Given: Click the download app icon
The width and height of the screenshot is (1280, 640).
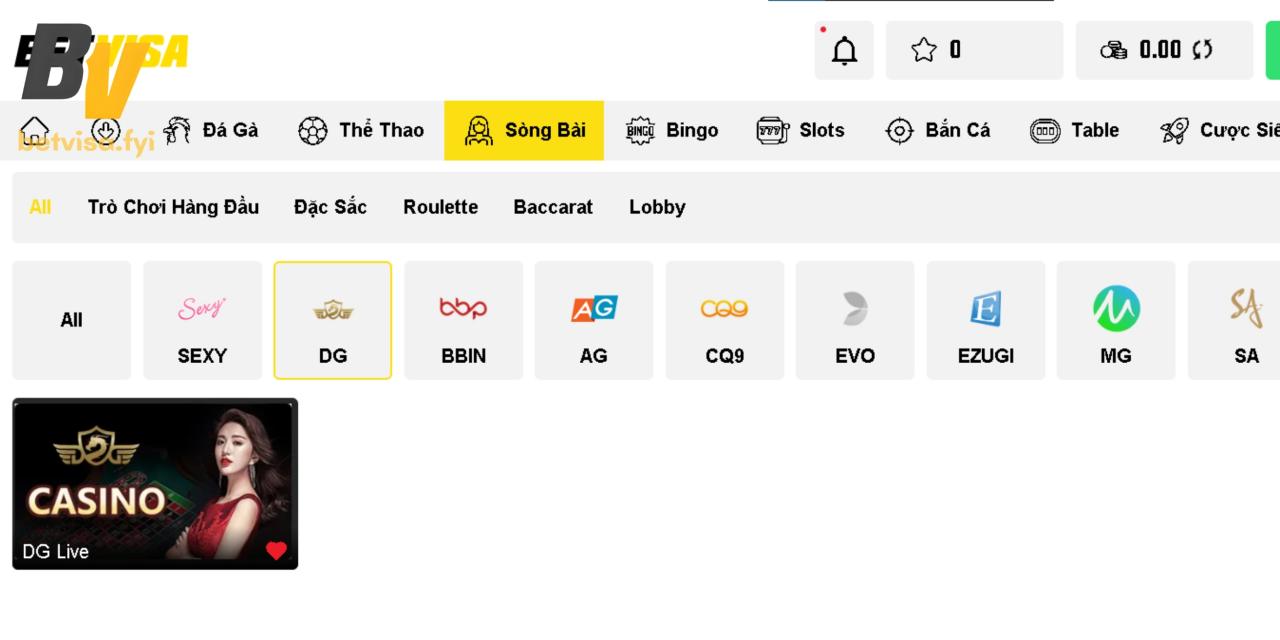Looking at the screenshot, I should pos(105,130).
